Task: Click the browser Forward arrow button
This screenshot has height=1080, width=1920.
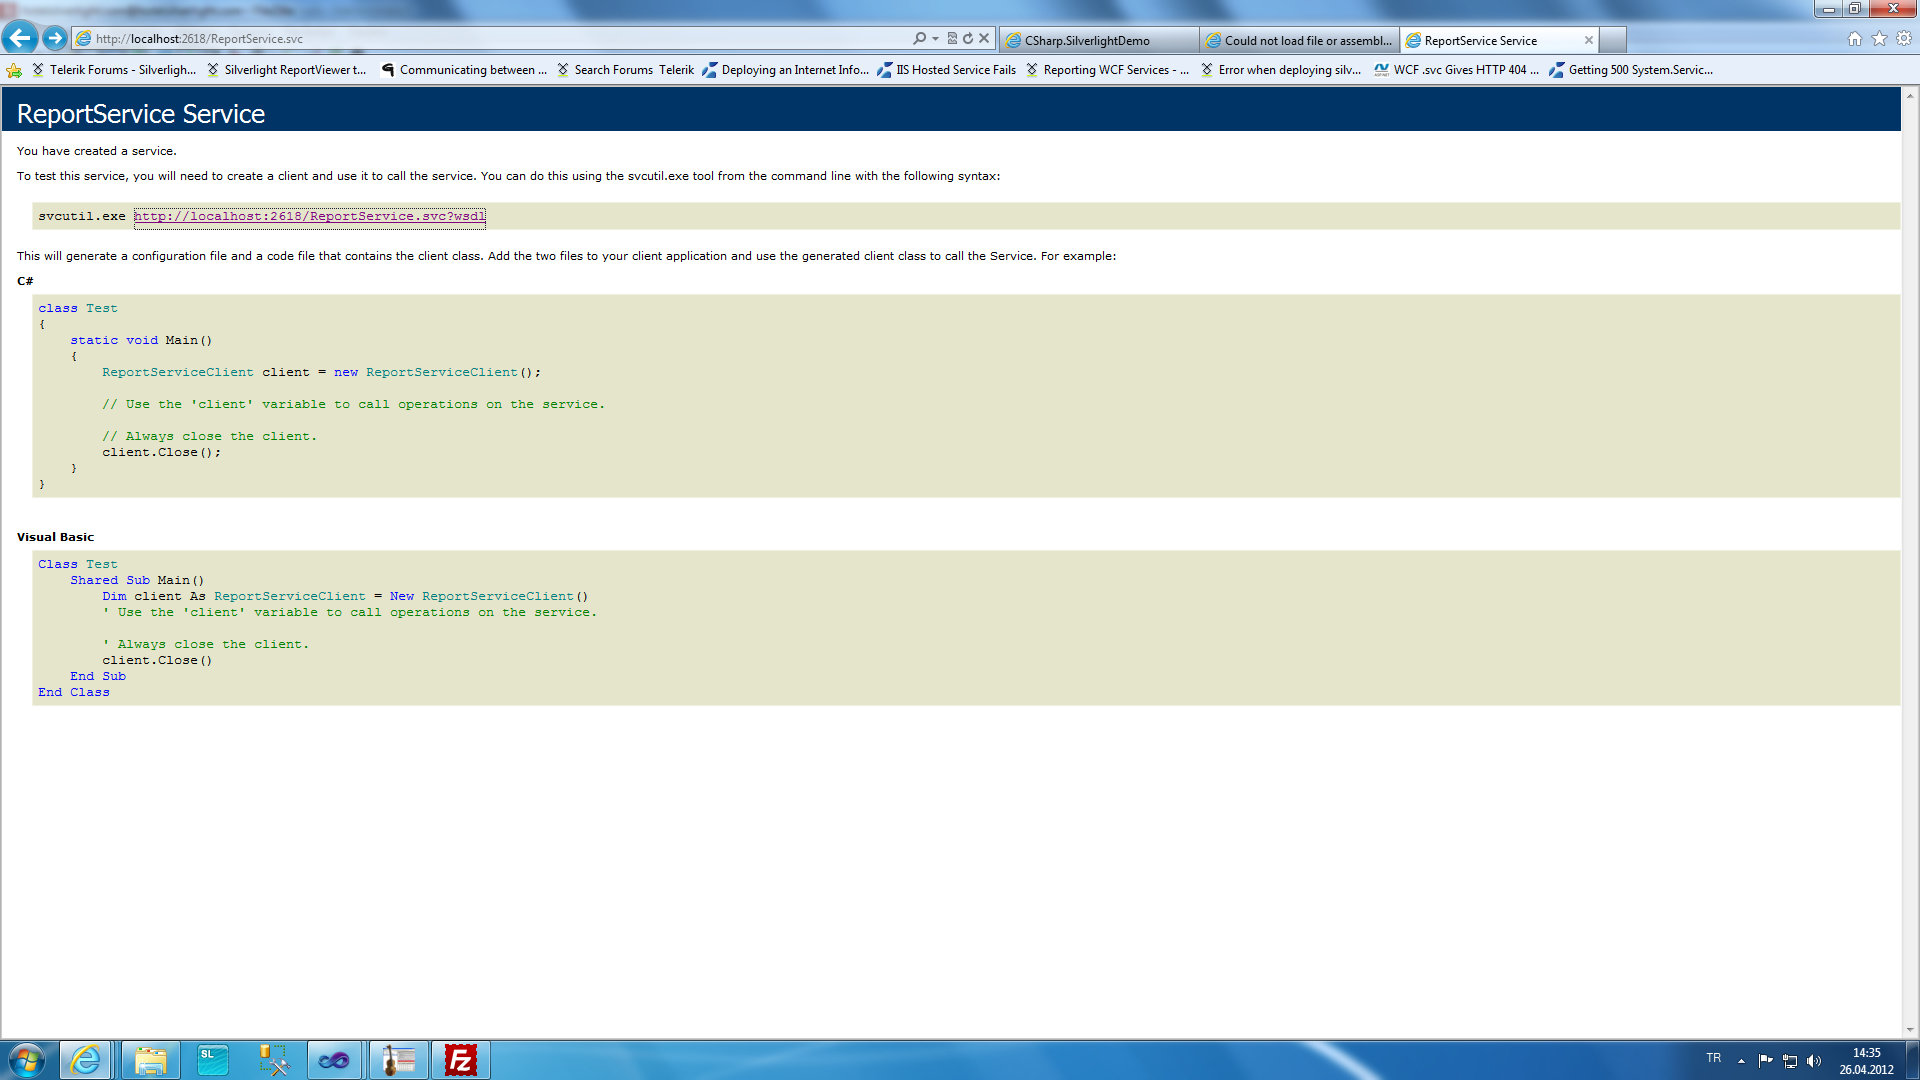Action: point(55,39)
